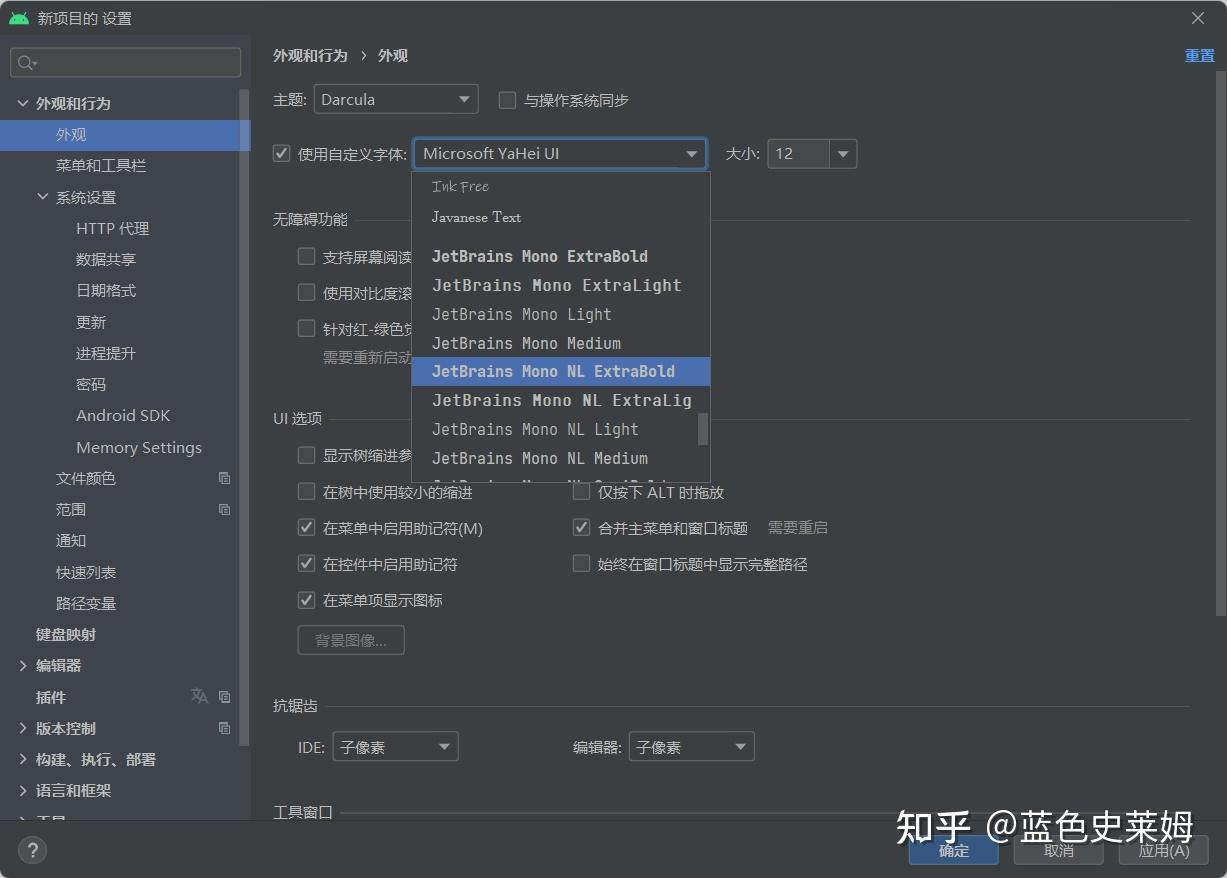The width and height of the screenshot is (1227, 878).
Task: Click the copy icon beside 范围
Action: click(x=224, y=509)
